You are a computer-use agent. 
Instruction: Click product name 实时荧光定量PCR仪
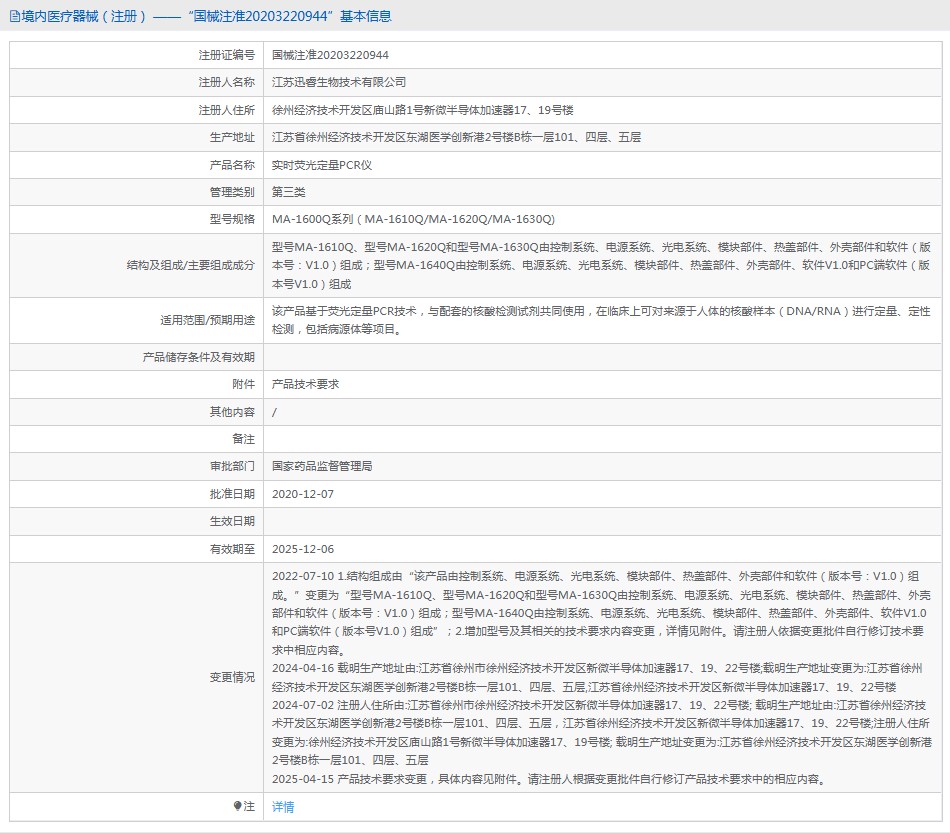coord(322,165)
